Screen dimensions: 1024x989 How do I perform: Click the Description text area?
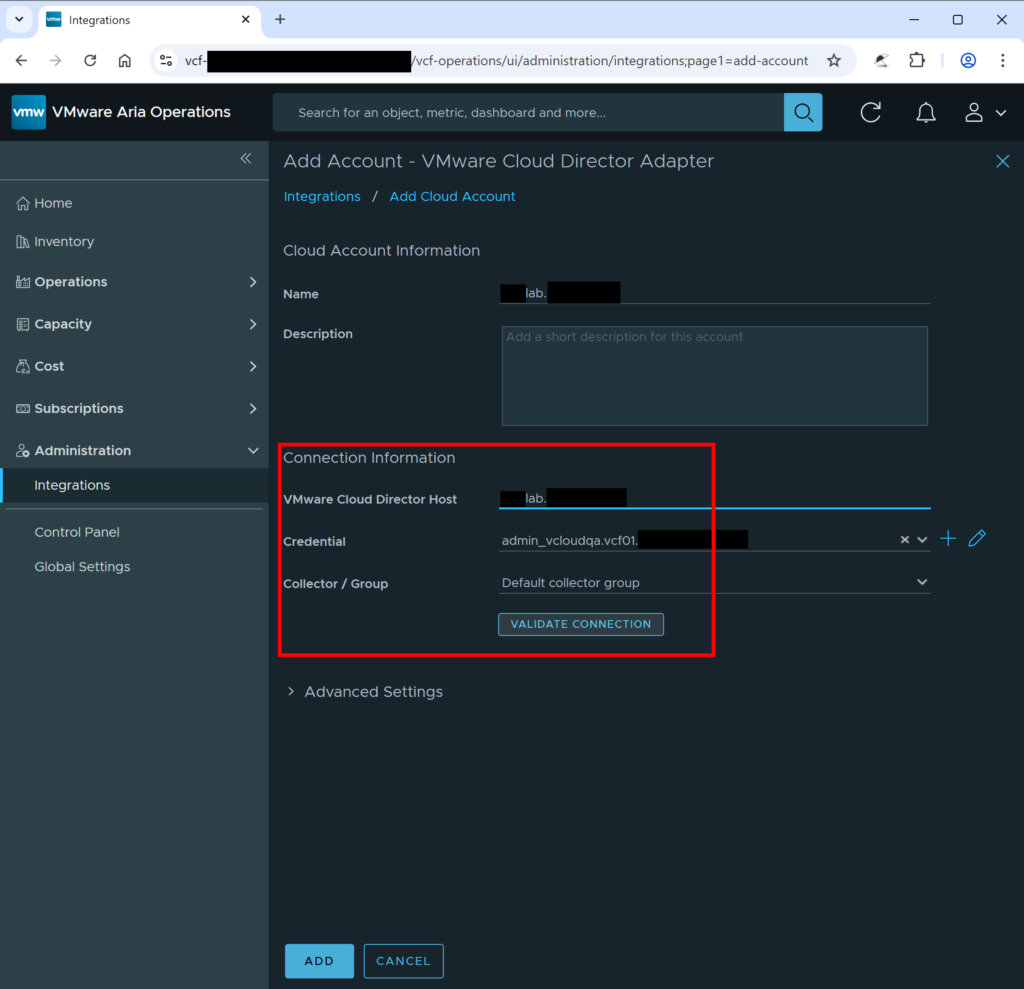coord(714,375)
